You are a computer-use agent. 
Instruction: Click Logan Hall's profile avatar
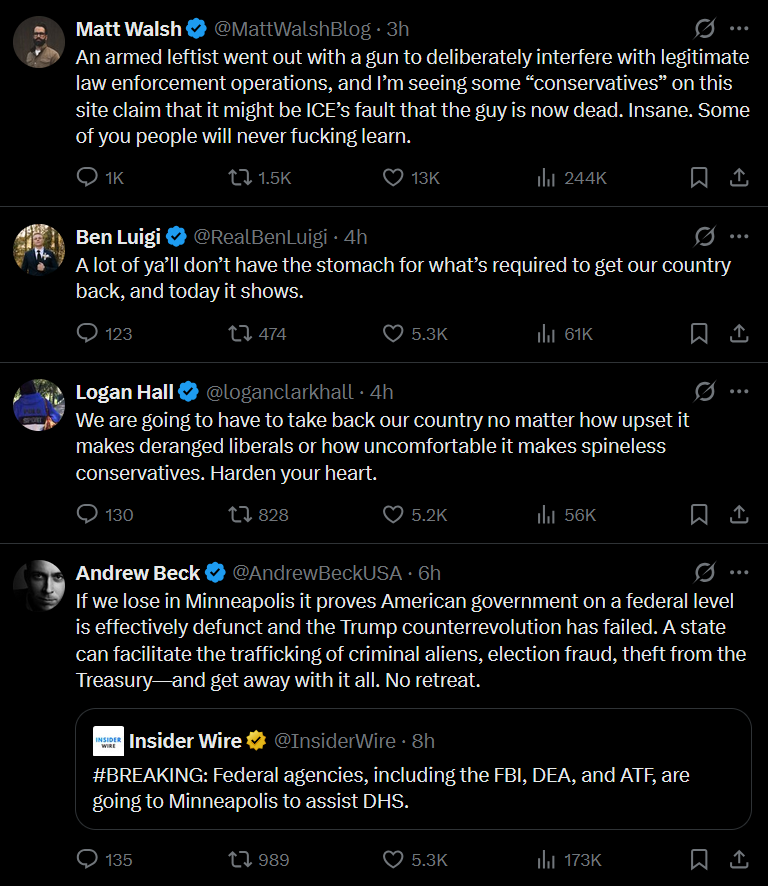(x=39, y=404)
